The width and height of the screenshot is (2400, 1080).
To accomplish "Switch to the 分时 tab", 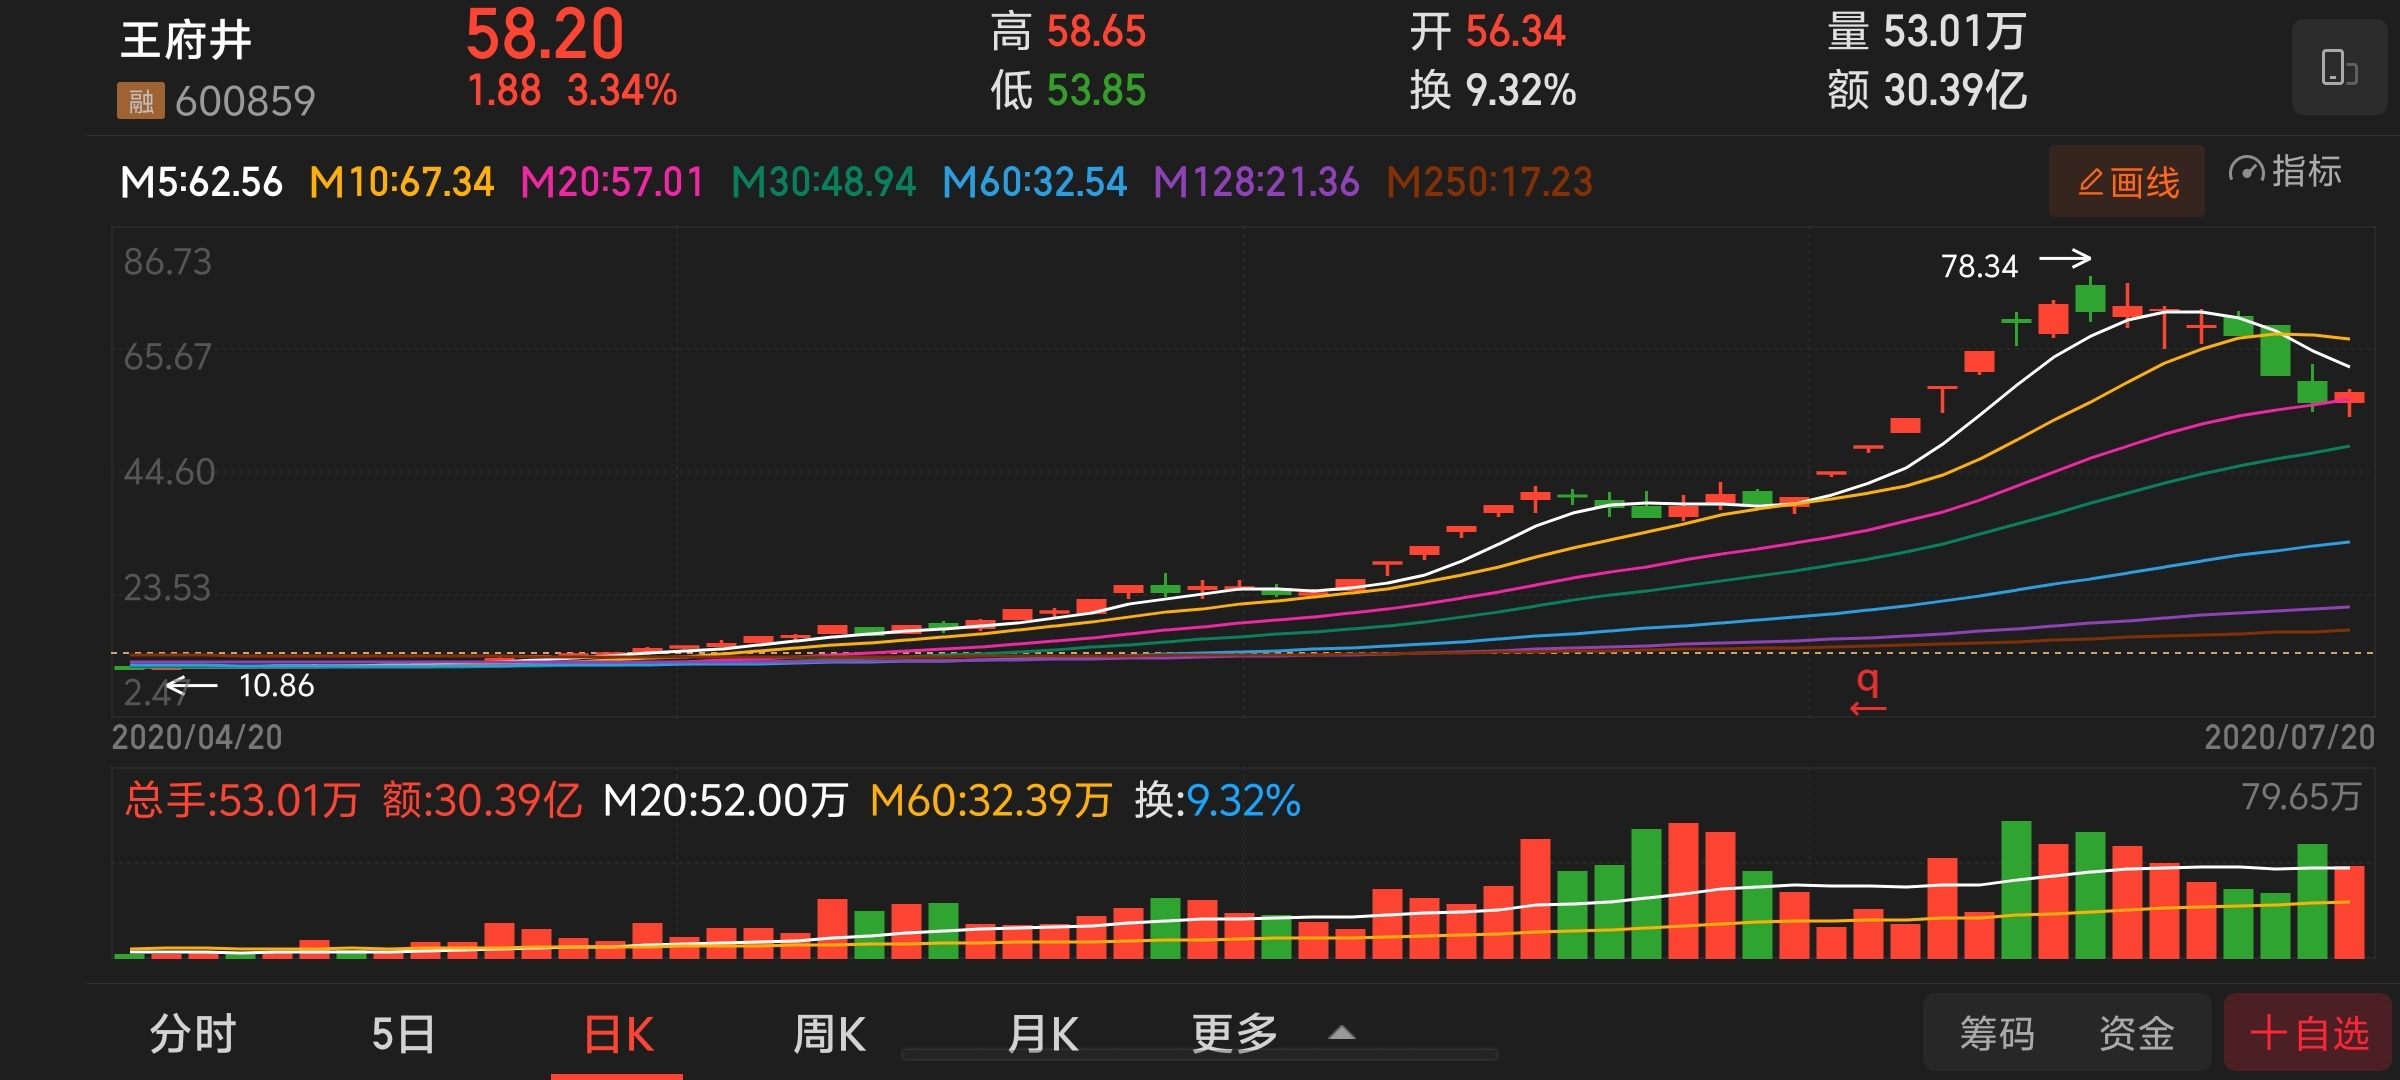I will click(193, 1033).
